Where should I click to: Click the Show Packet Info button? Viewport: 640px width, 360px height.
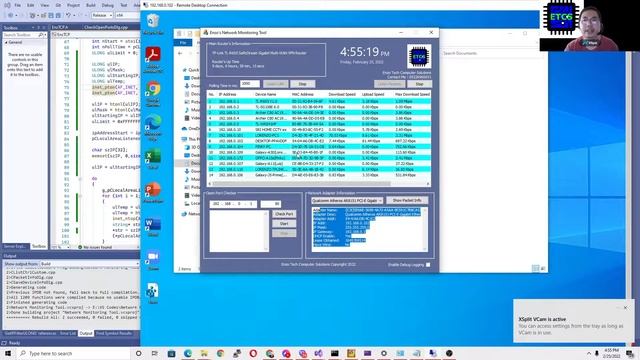pos(407,200)
